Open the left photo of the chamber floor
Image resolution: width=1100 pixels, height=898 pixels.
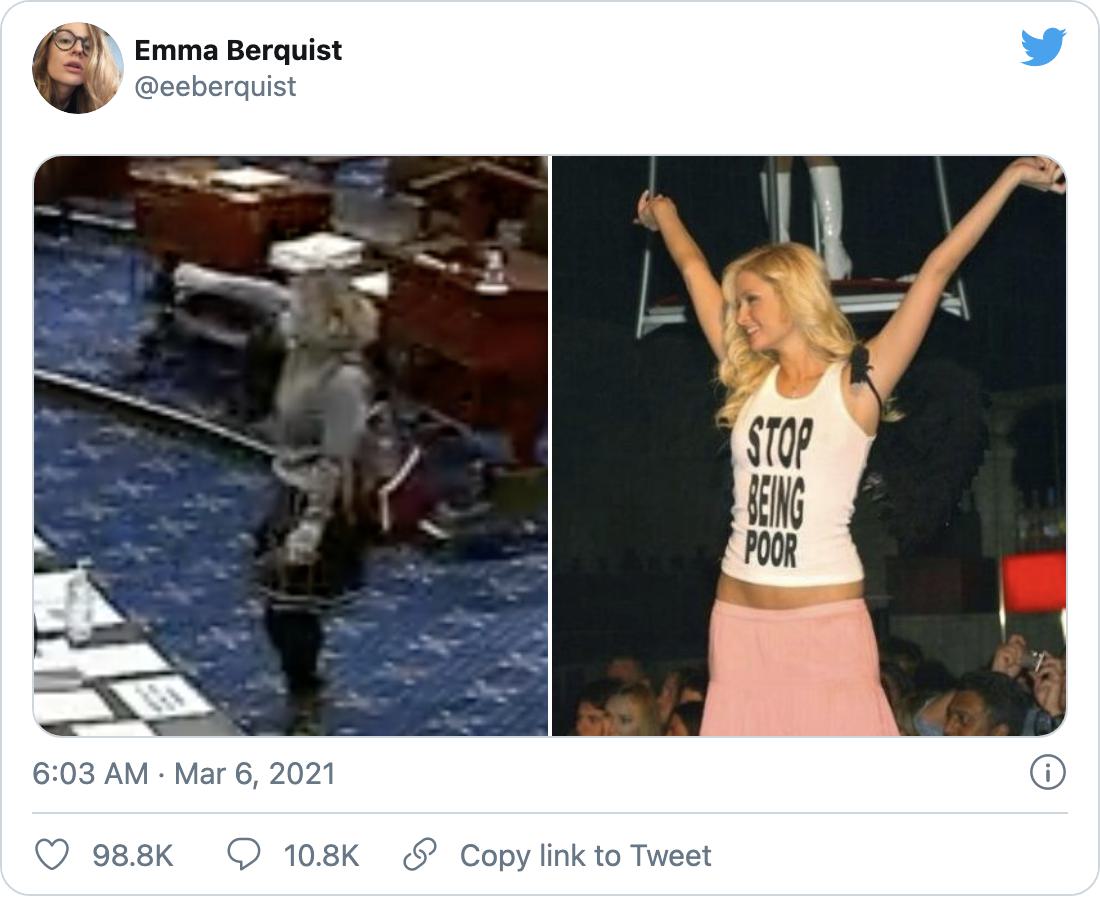pos(291,446)
